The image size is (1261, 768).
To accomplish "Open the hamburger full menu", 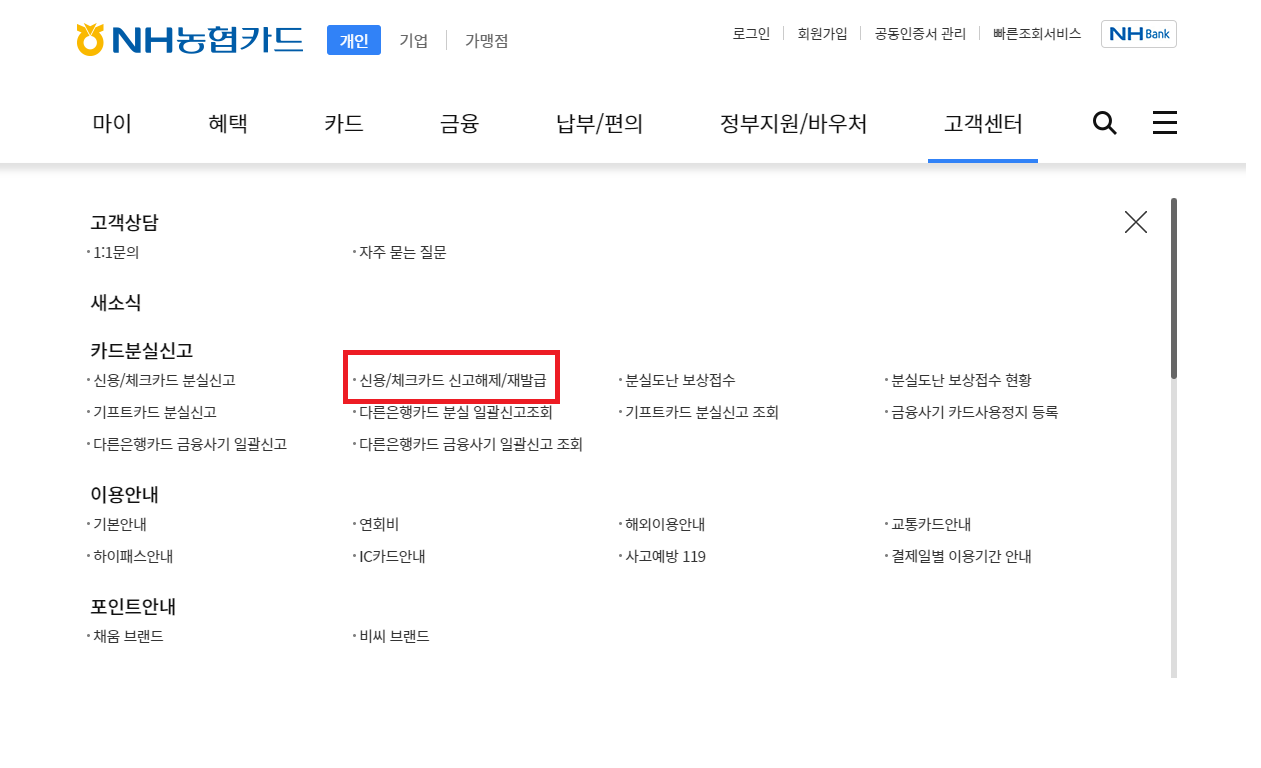I will (1164, 122).
